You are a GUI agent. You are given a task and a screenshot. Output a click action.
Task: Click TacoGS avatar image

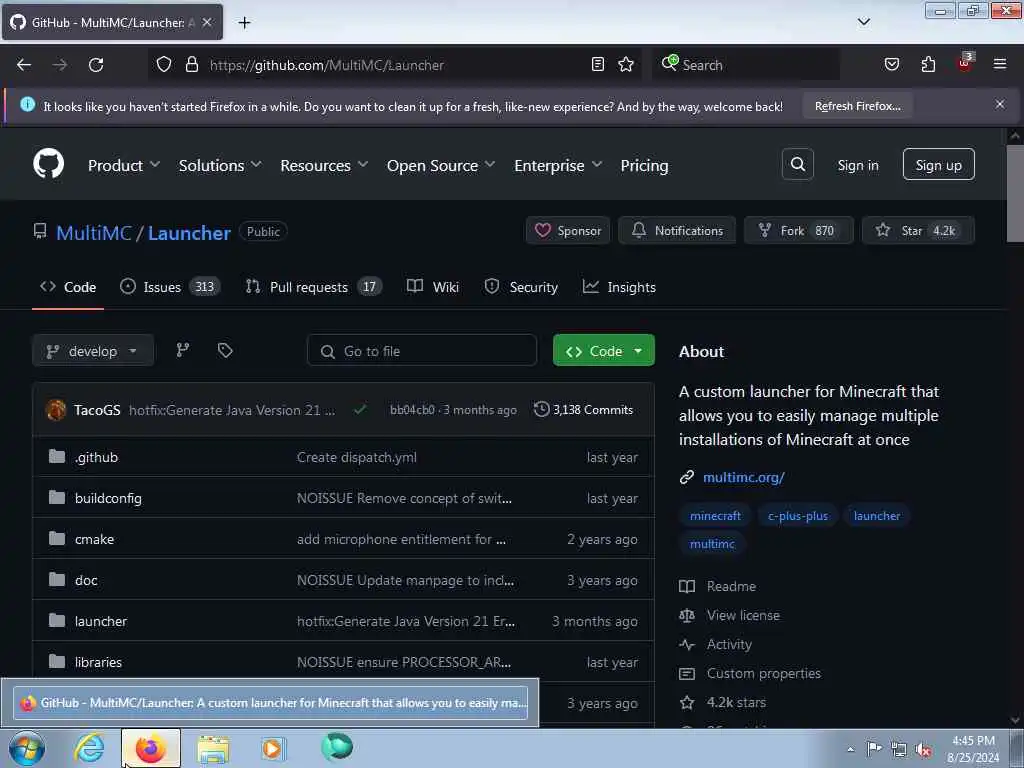[x=56, y=410]
